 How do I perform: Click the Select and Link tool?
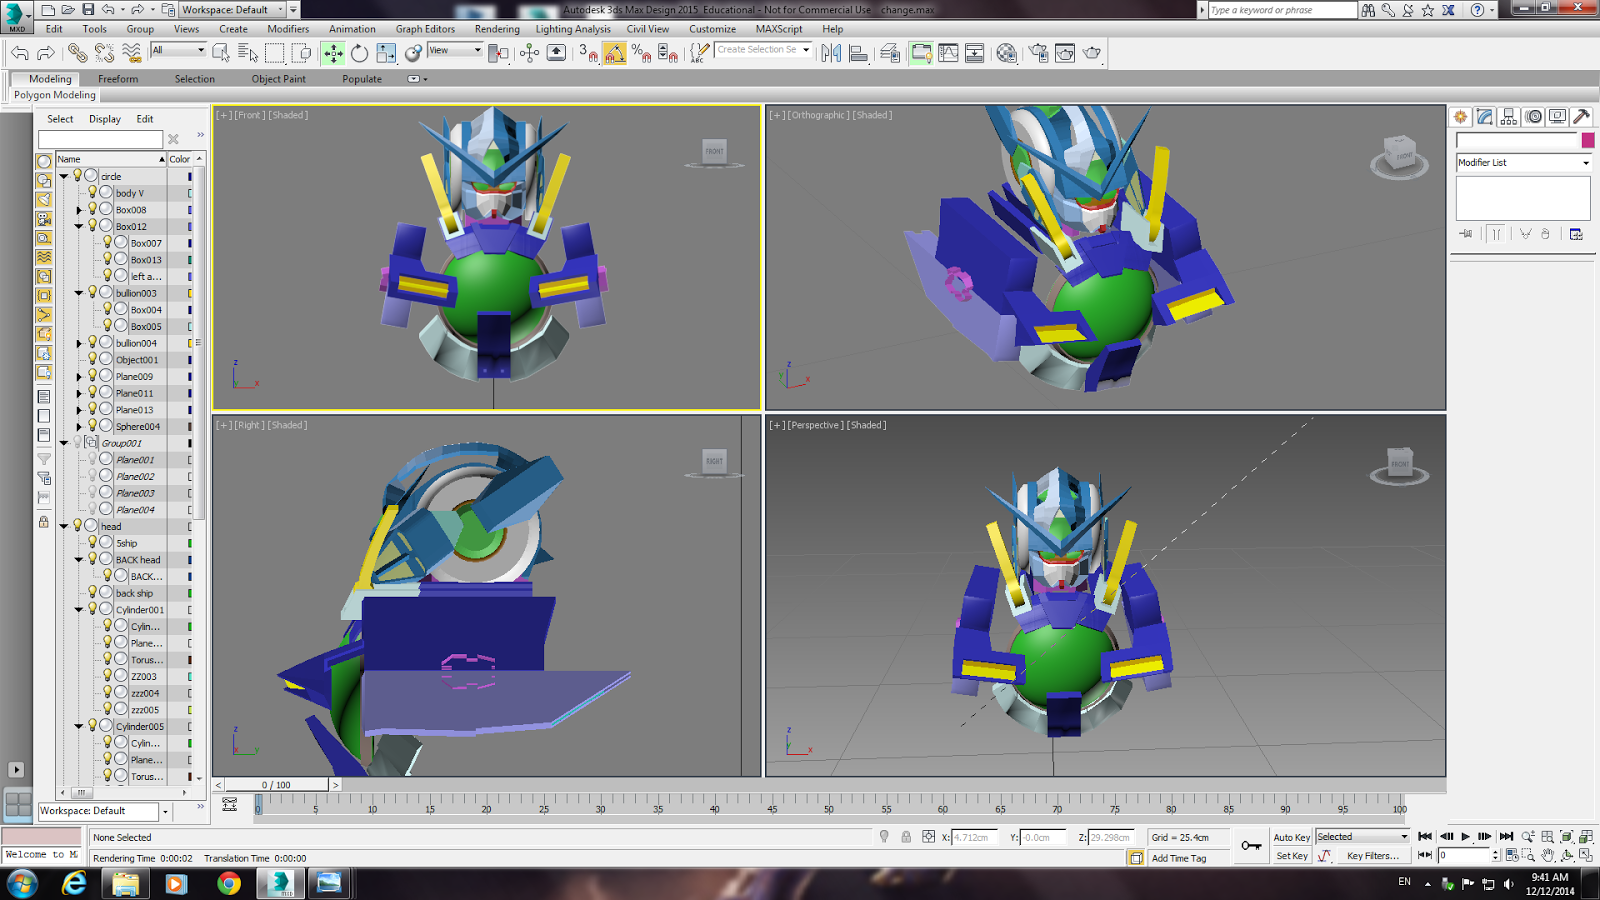77,53
